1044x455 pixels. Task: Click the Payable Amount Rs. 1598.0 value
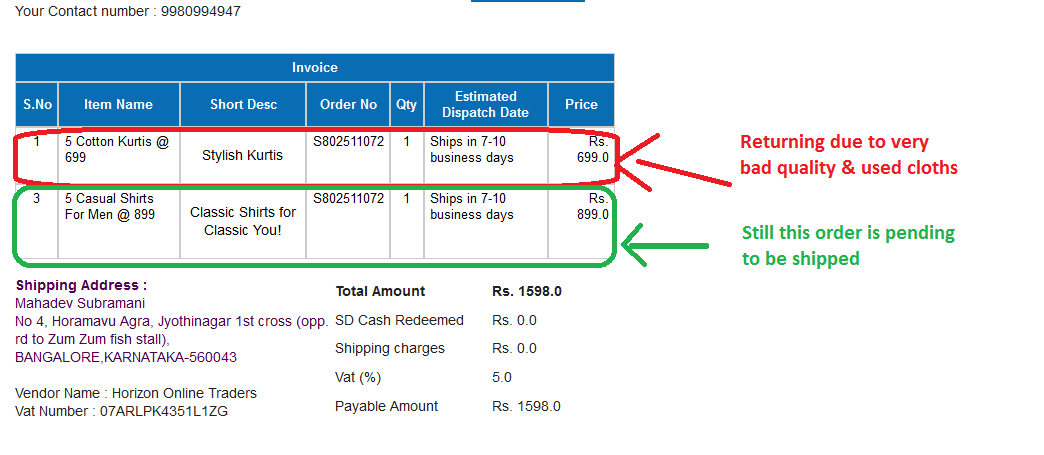tap(526, 406)
